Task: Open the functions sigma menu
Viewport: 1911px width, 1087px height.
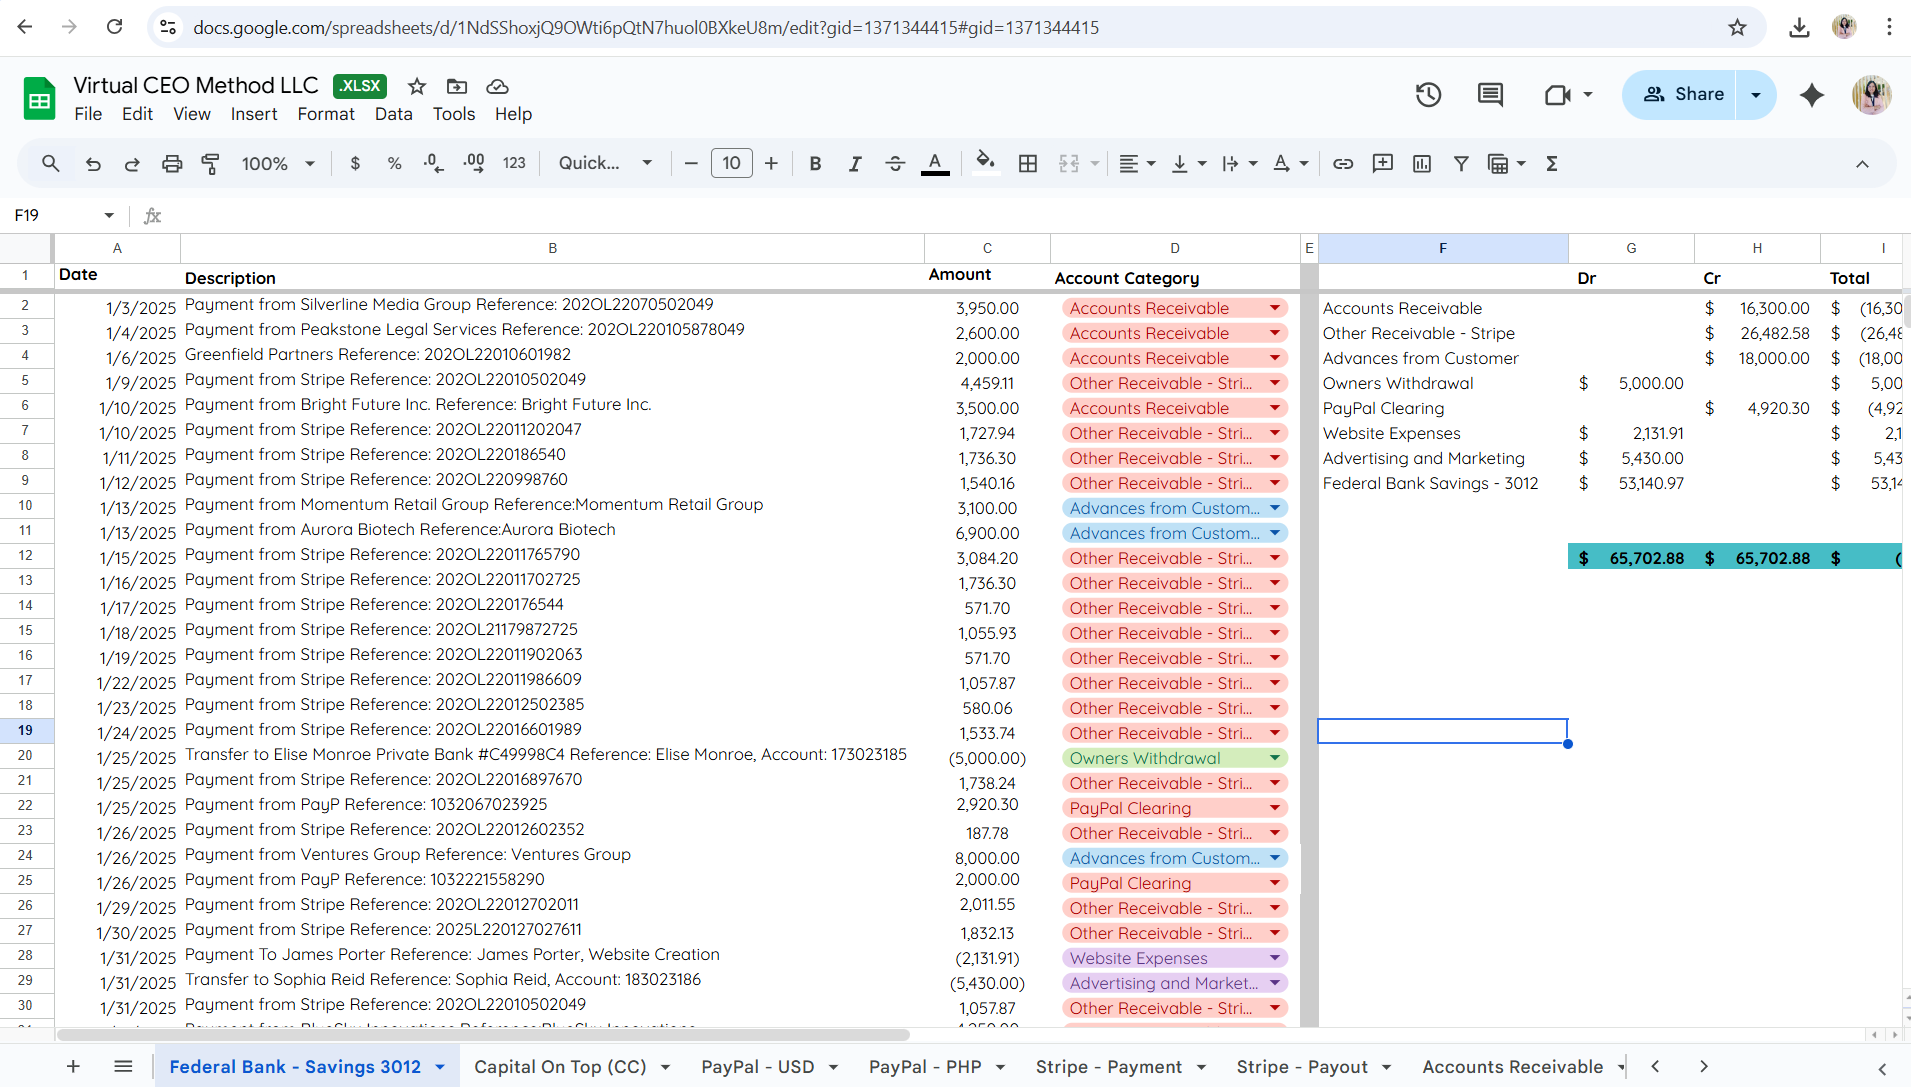Action: click(1552, 163)
